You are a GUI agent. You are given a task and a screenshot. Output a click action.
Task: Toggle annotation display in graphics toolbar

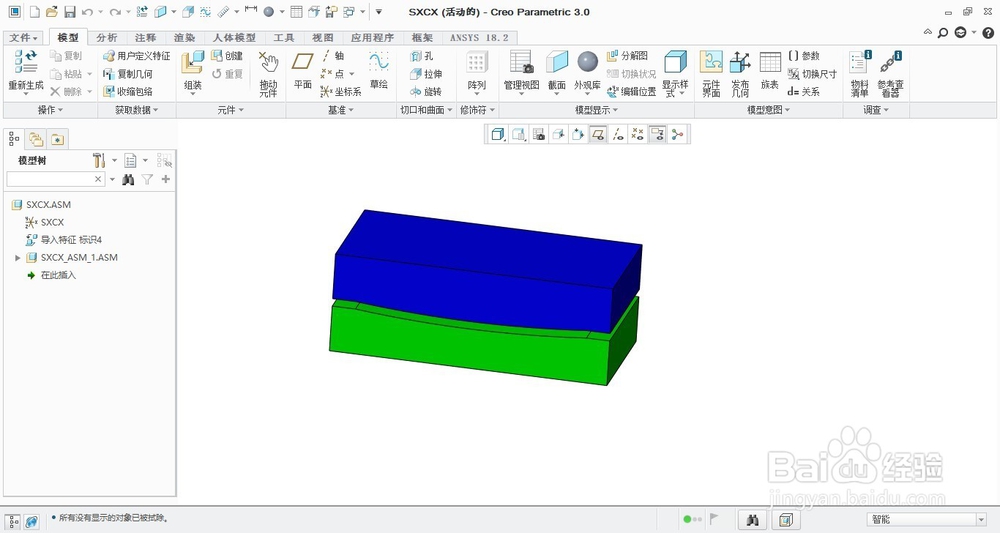point(657,134)
